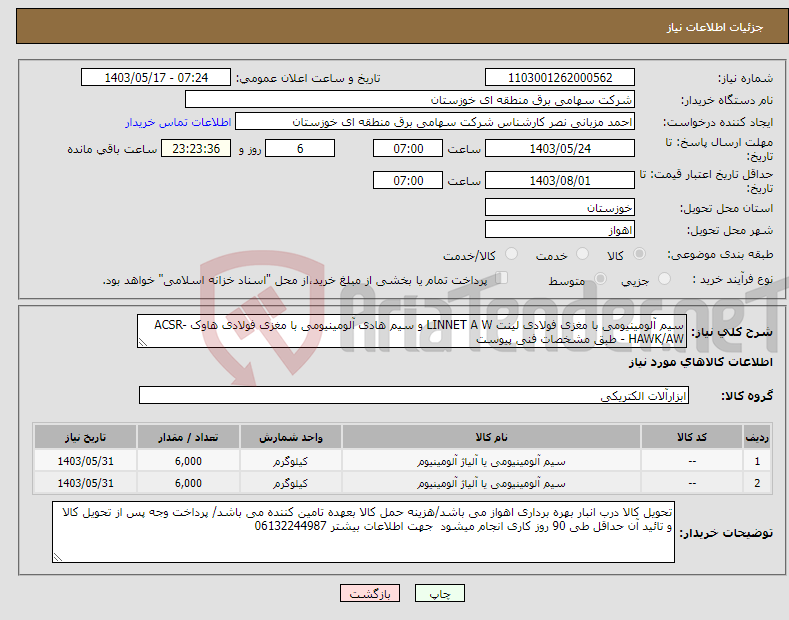Click the remaining time field 23:23:36
Screen dimensions: 789x620
(196, 148)
